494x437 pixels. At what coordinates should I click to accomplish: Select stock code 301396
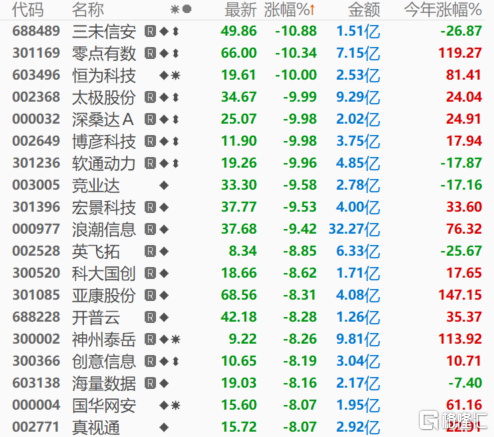[36, 207]
